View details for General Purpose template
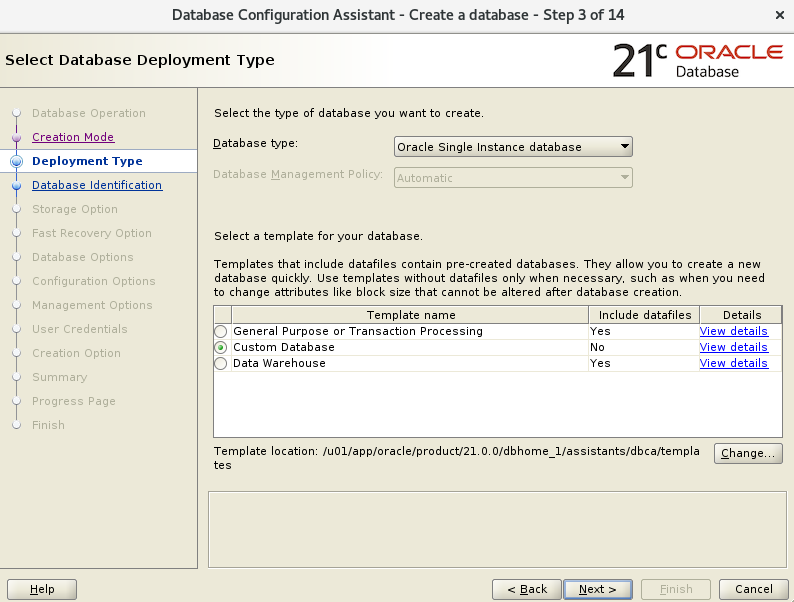 pos(733,331)
